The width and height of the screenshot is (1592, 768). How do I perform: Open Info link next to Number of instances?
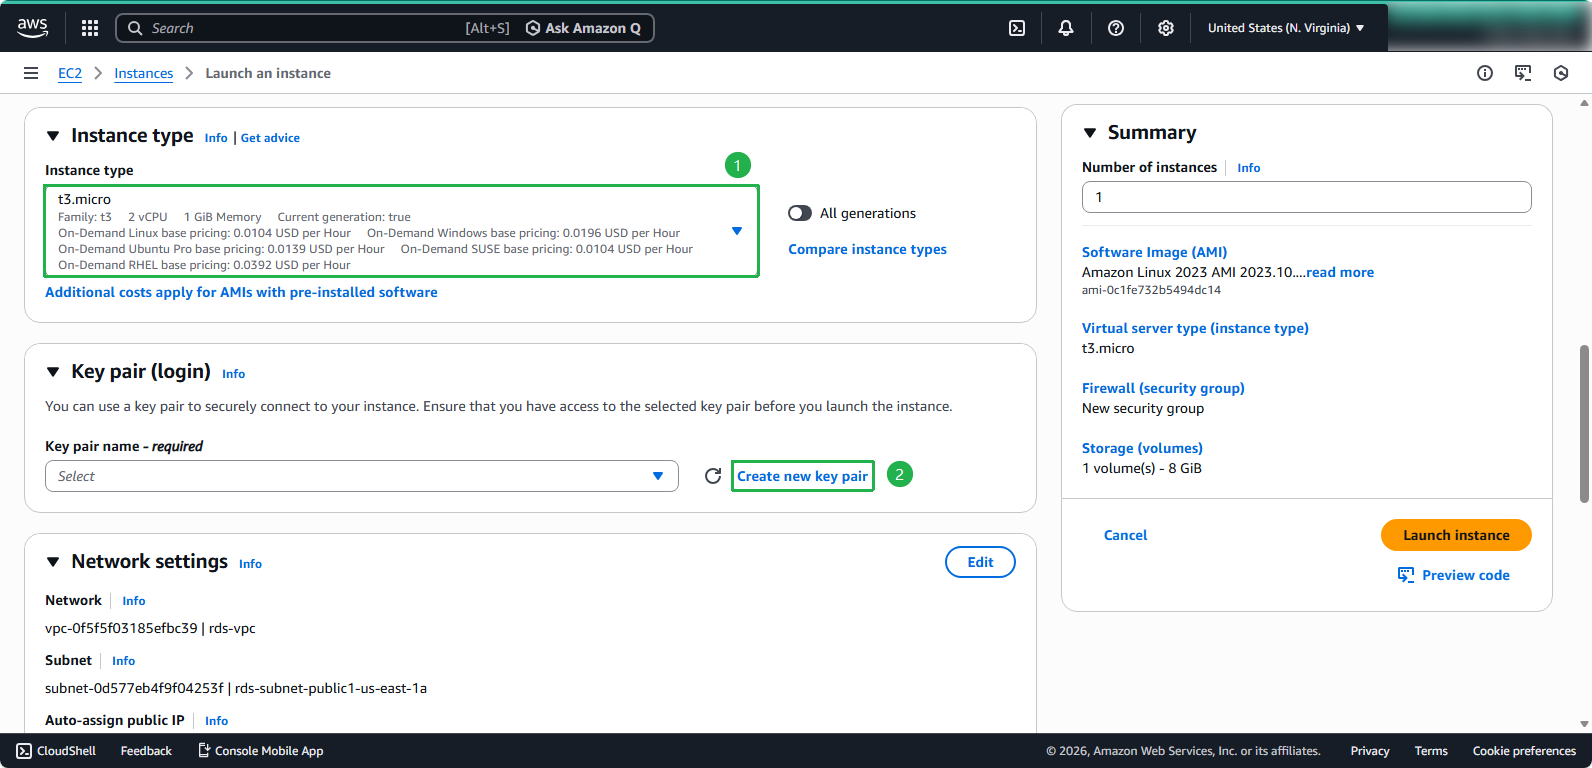(1248, 168)
